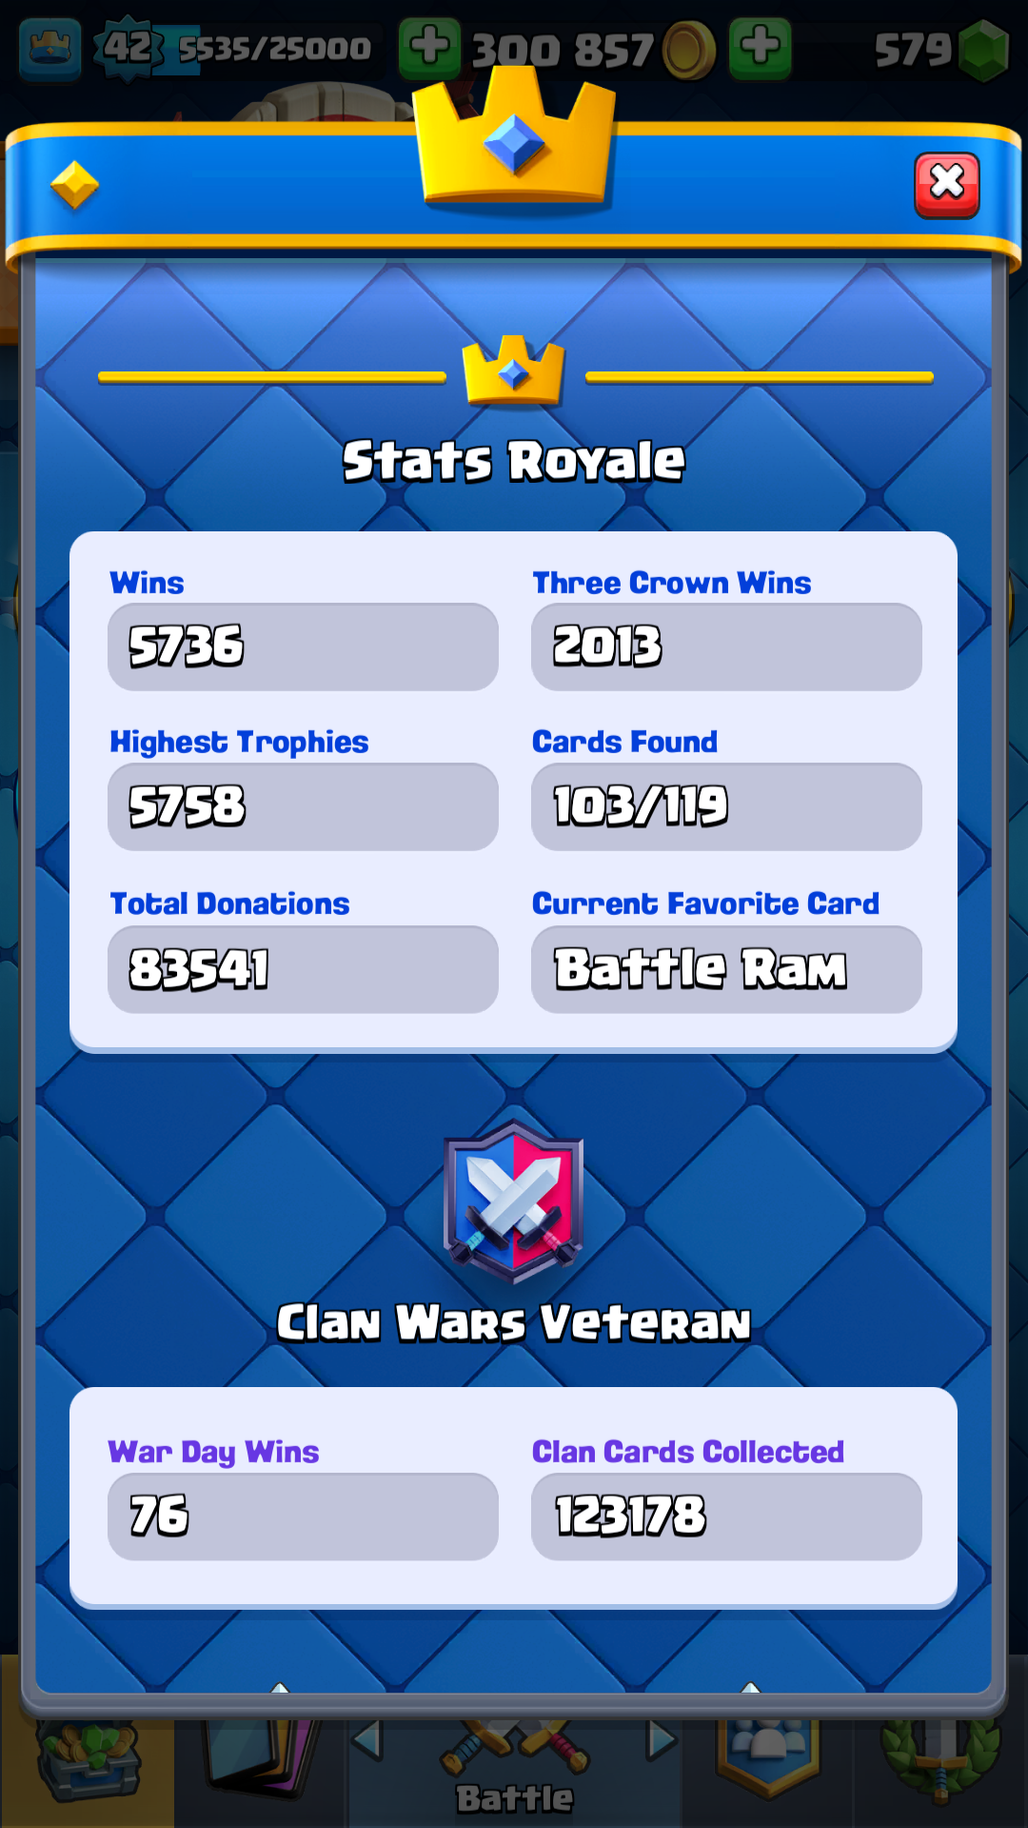Switch to the Battle tab
Viewport: 1028px width, 1828px height.
tap(514, 1772)
